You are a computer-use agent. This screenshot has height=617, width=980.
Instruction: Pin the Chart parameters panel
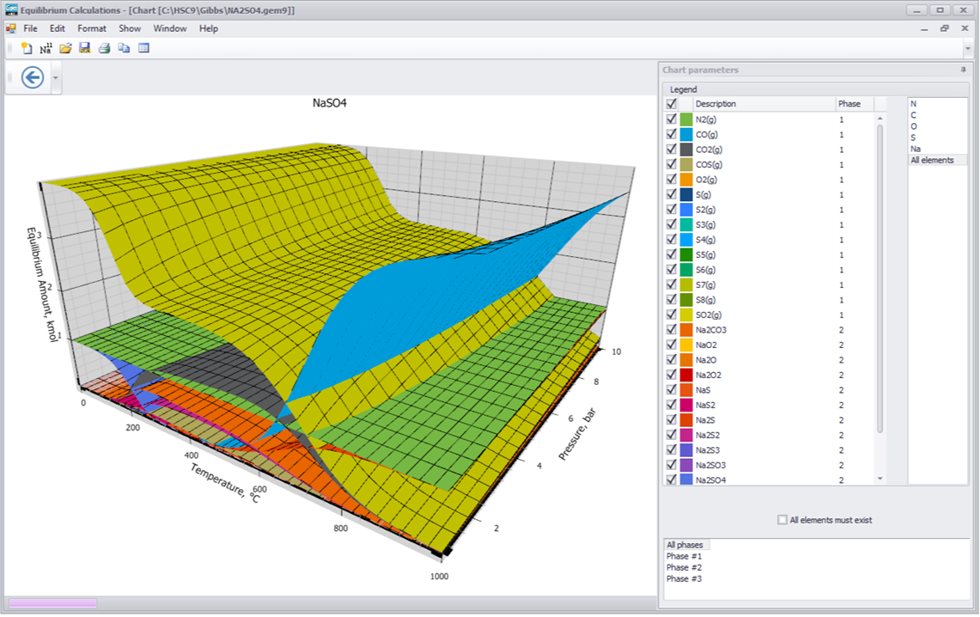[963, 70]
